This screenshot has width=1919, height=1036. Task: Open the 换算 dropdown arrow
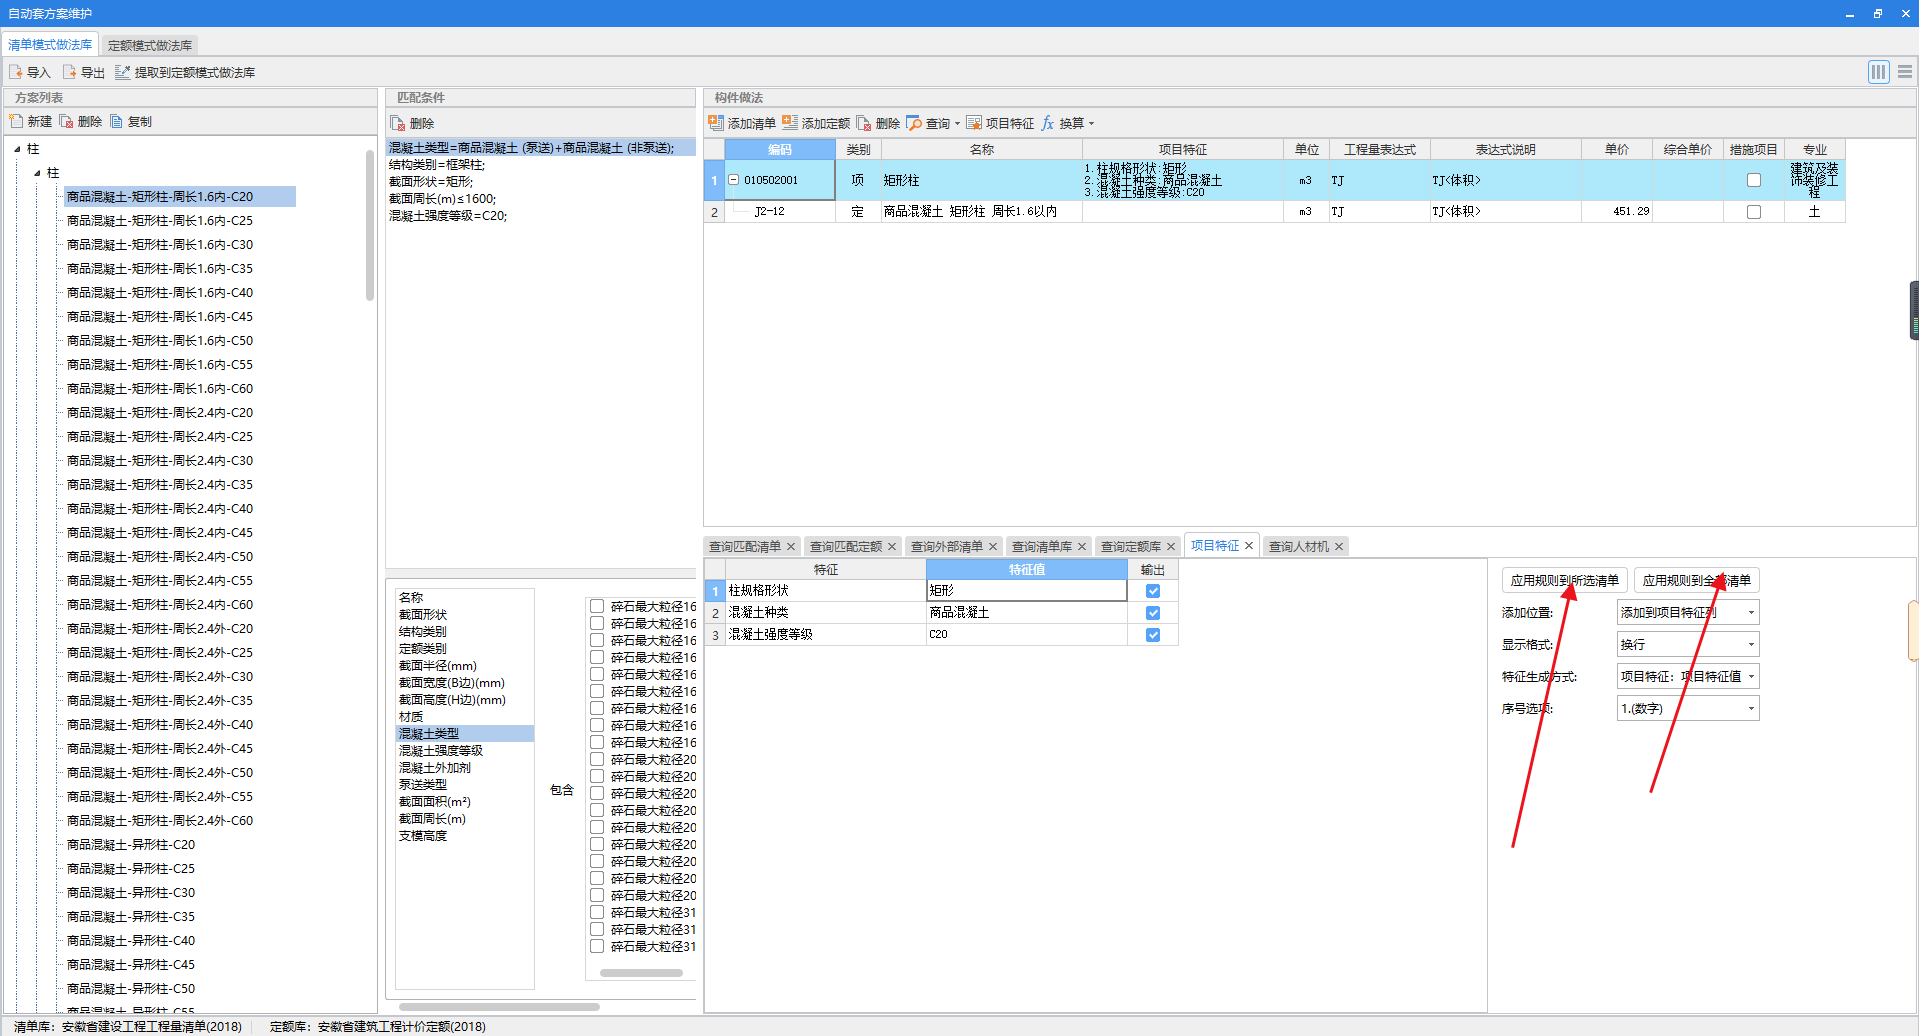[1091, 124]
